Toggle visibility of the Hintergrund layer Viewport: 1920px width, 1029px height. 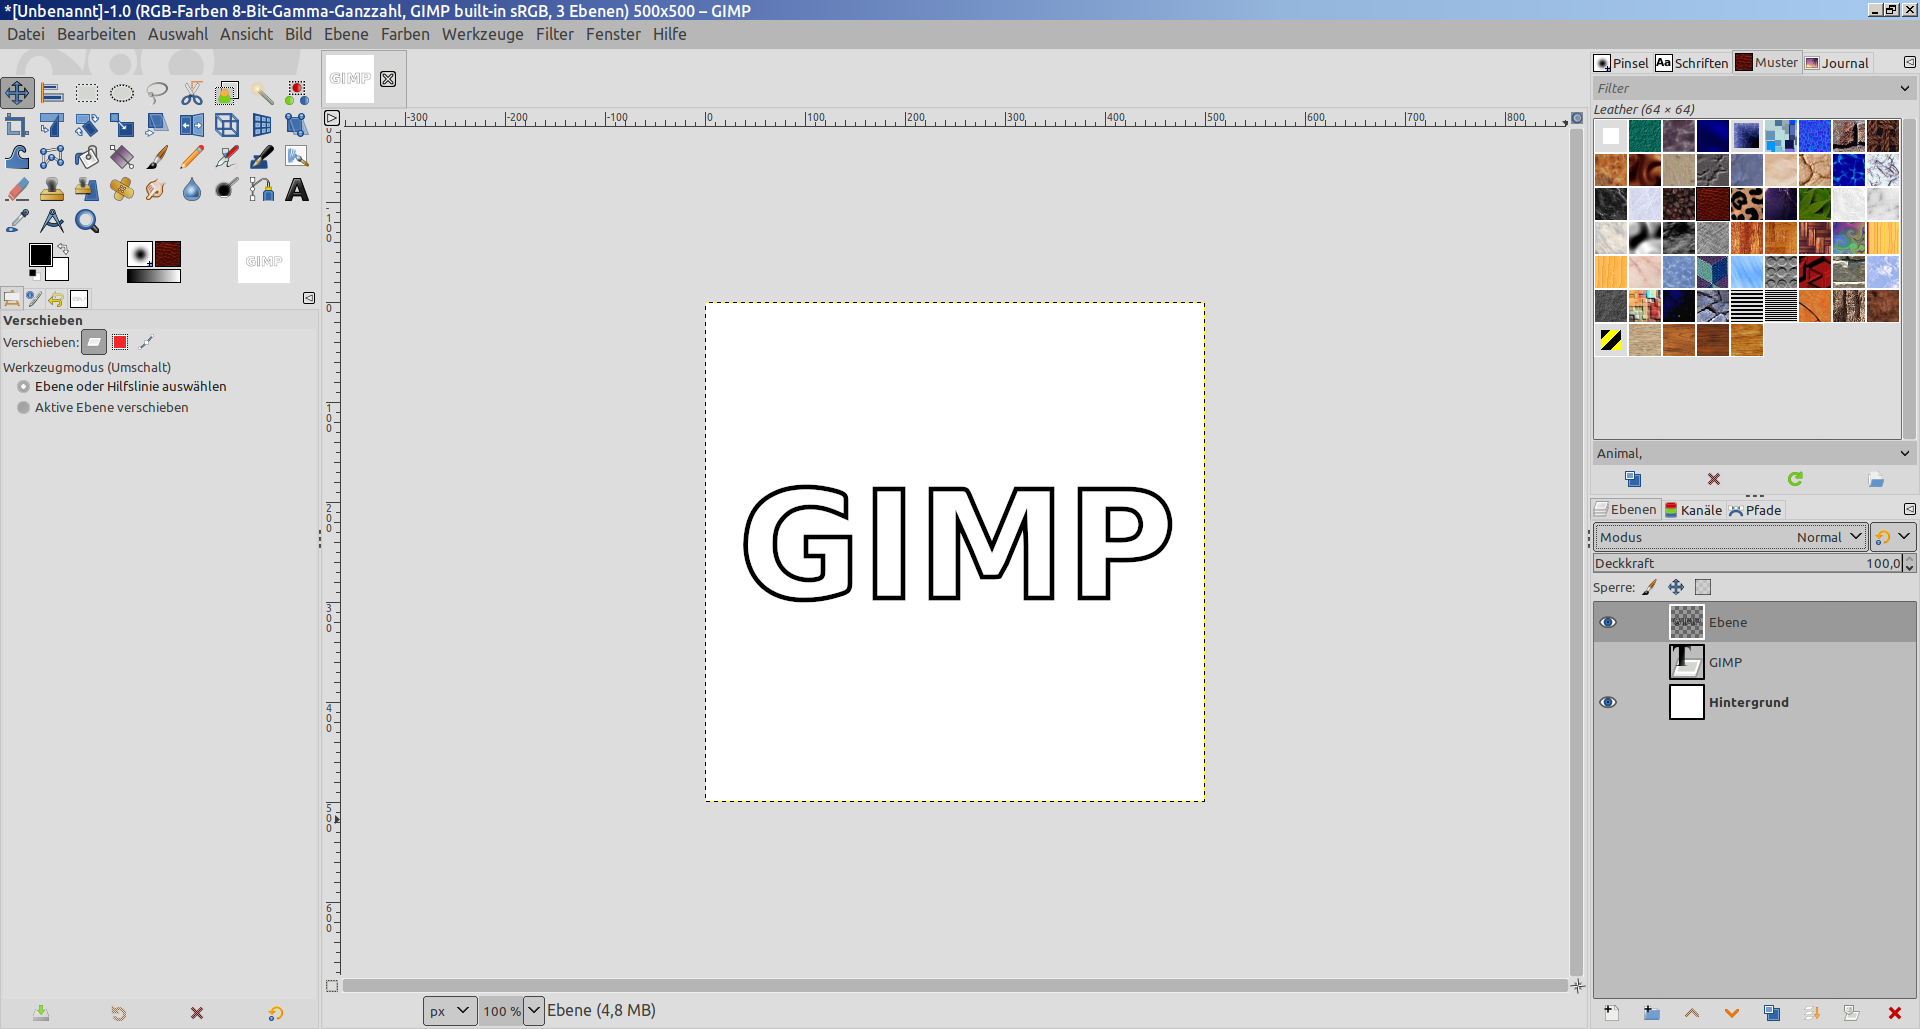click(x=1608, y=702)
